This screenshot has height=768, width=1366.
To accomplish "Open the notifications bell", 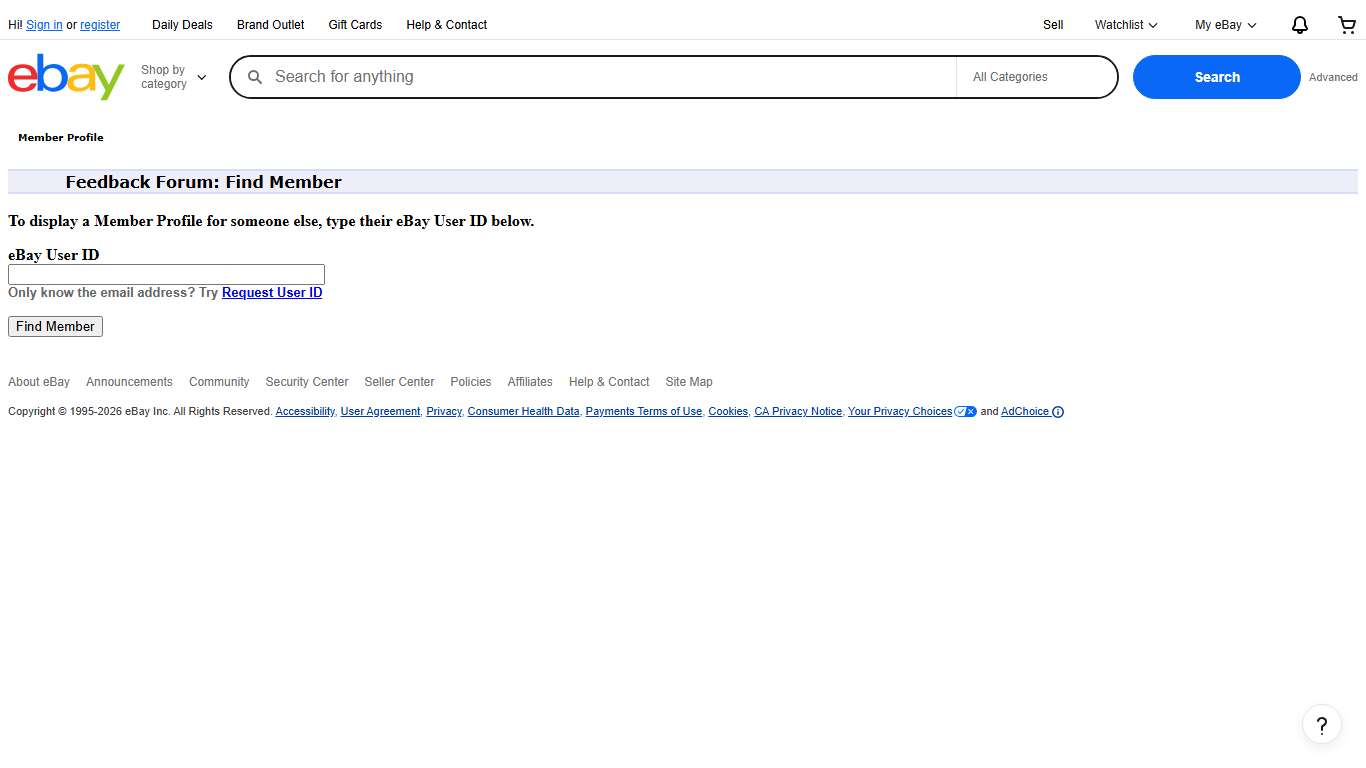I will (1300, 24).
